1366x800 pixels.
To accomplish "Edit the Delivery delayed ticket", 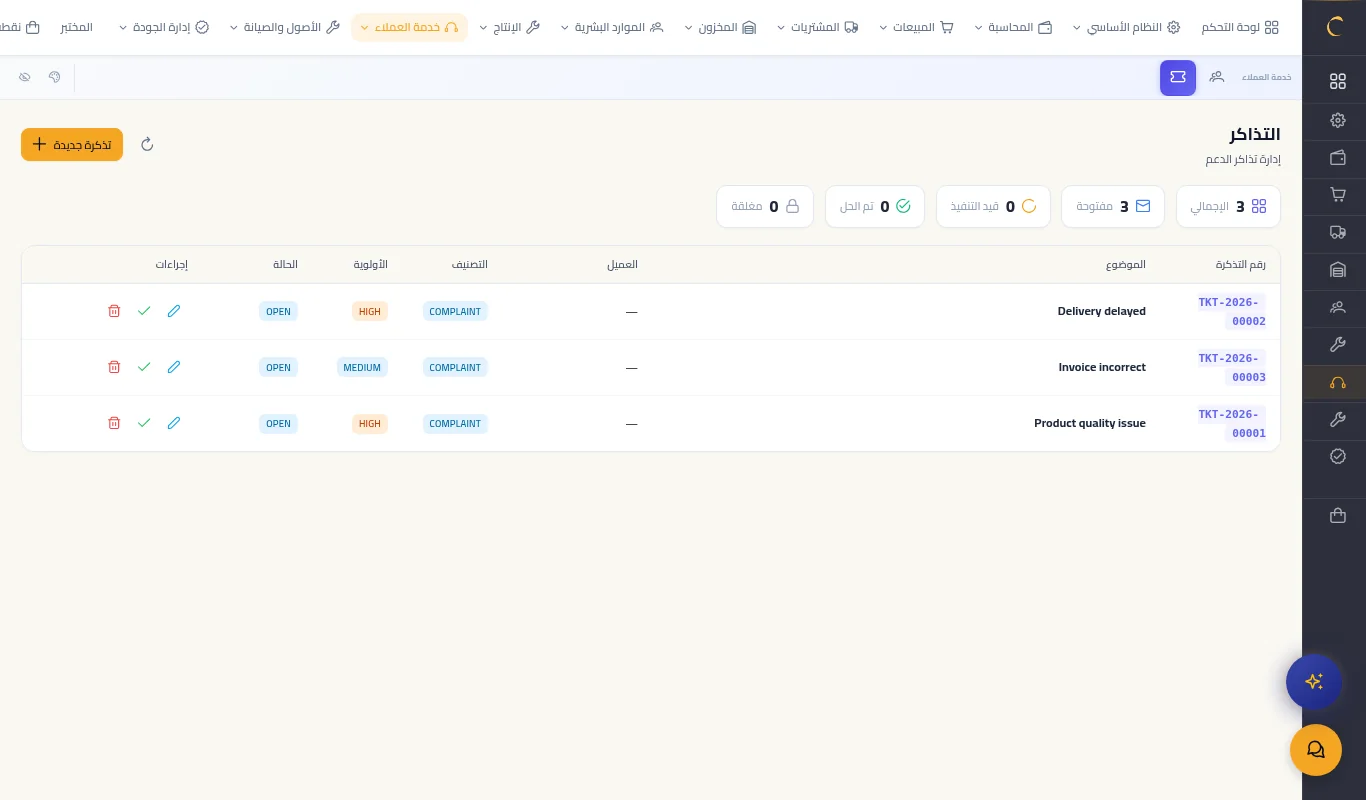I will (x=174, y=311).
